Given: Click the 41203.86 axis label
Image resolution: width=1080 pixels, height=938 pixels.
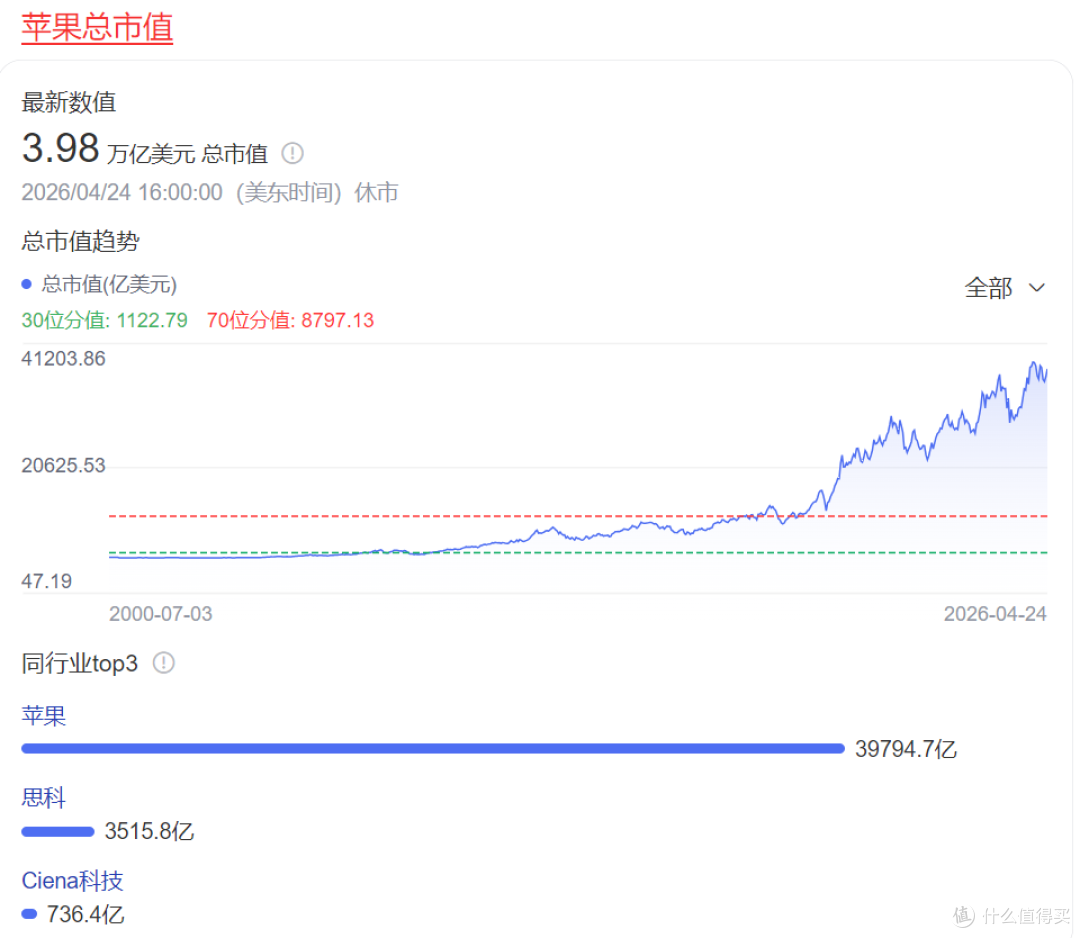Looking at the screenshot, I should 63,358.
